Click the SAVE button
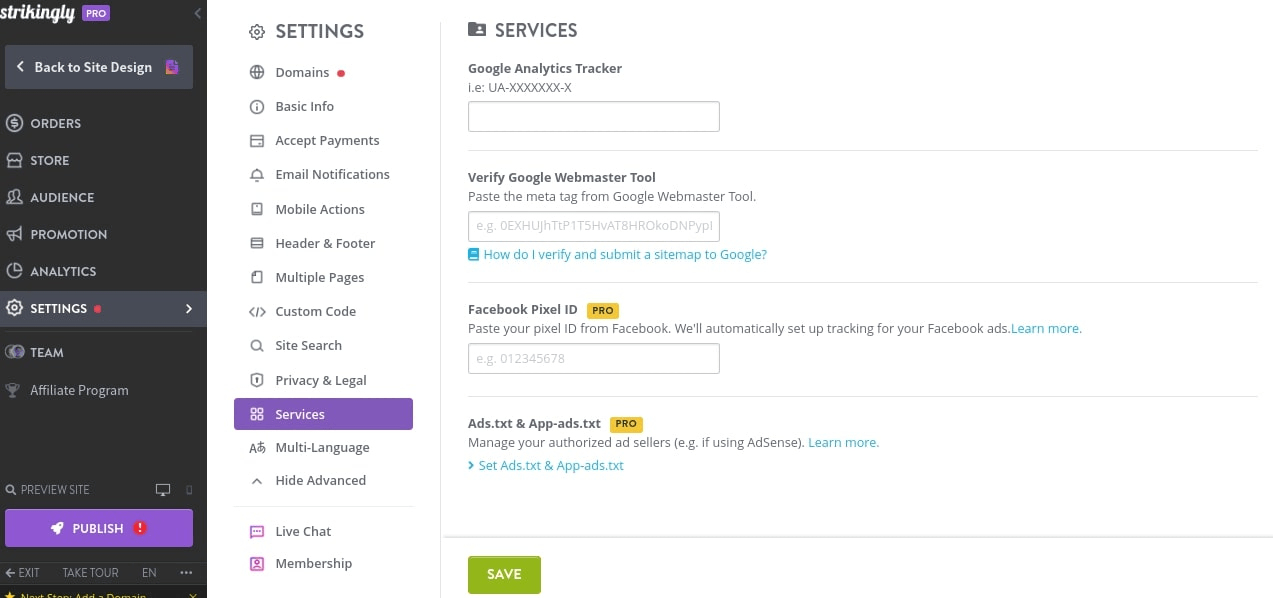The width and height of the screenshot is (1273, 598). pyautogui.click(x=504, y=574)
